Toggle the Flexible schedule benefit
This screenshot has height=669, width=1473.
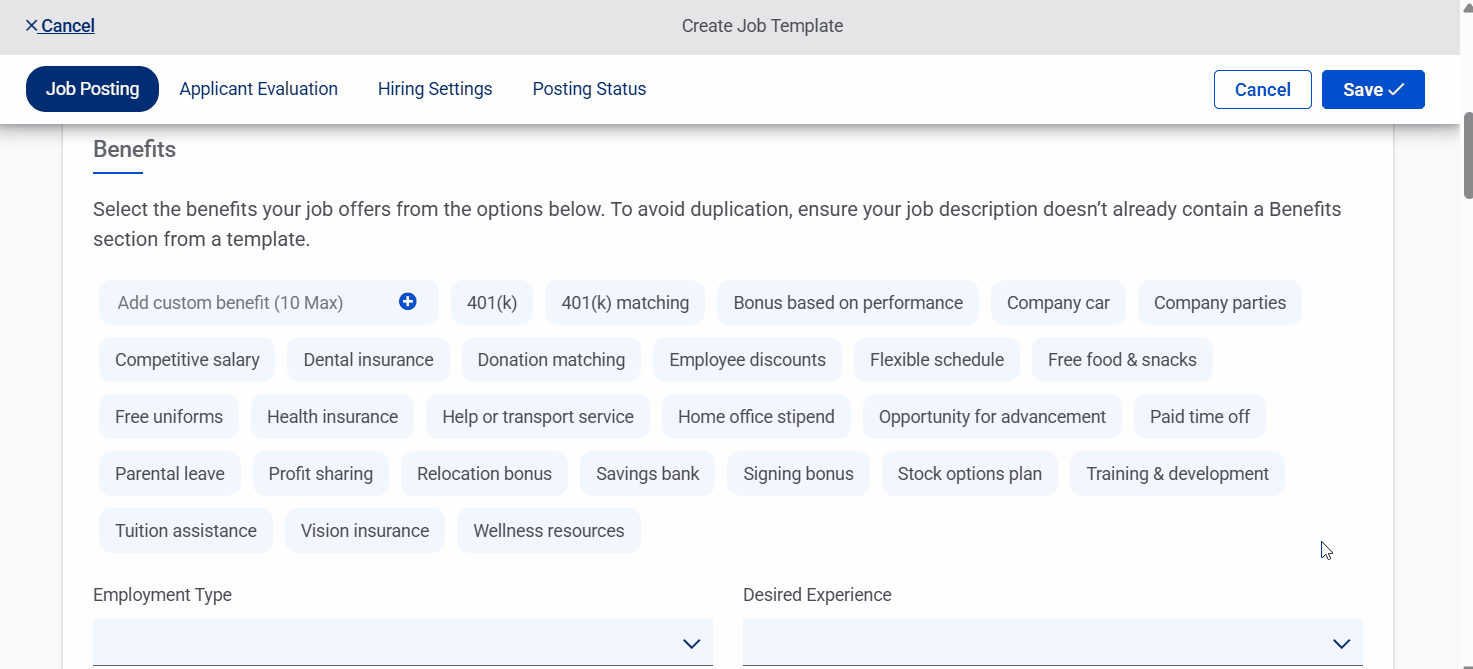(936, 359)
